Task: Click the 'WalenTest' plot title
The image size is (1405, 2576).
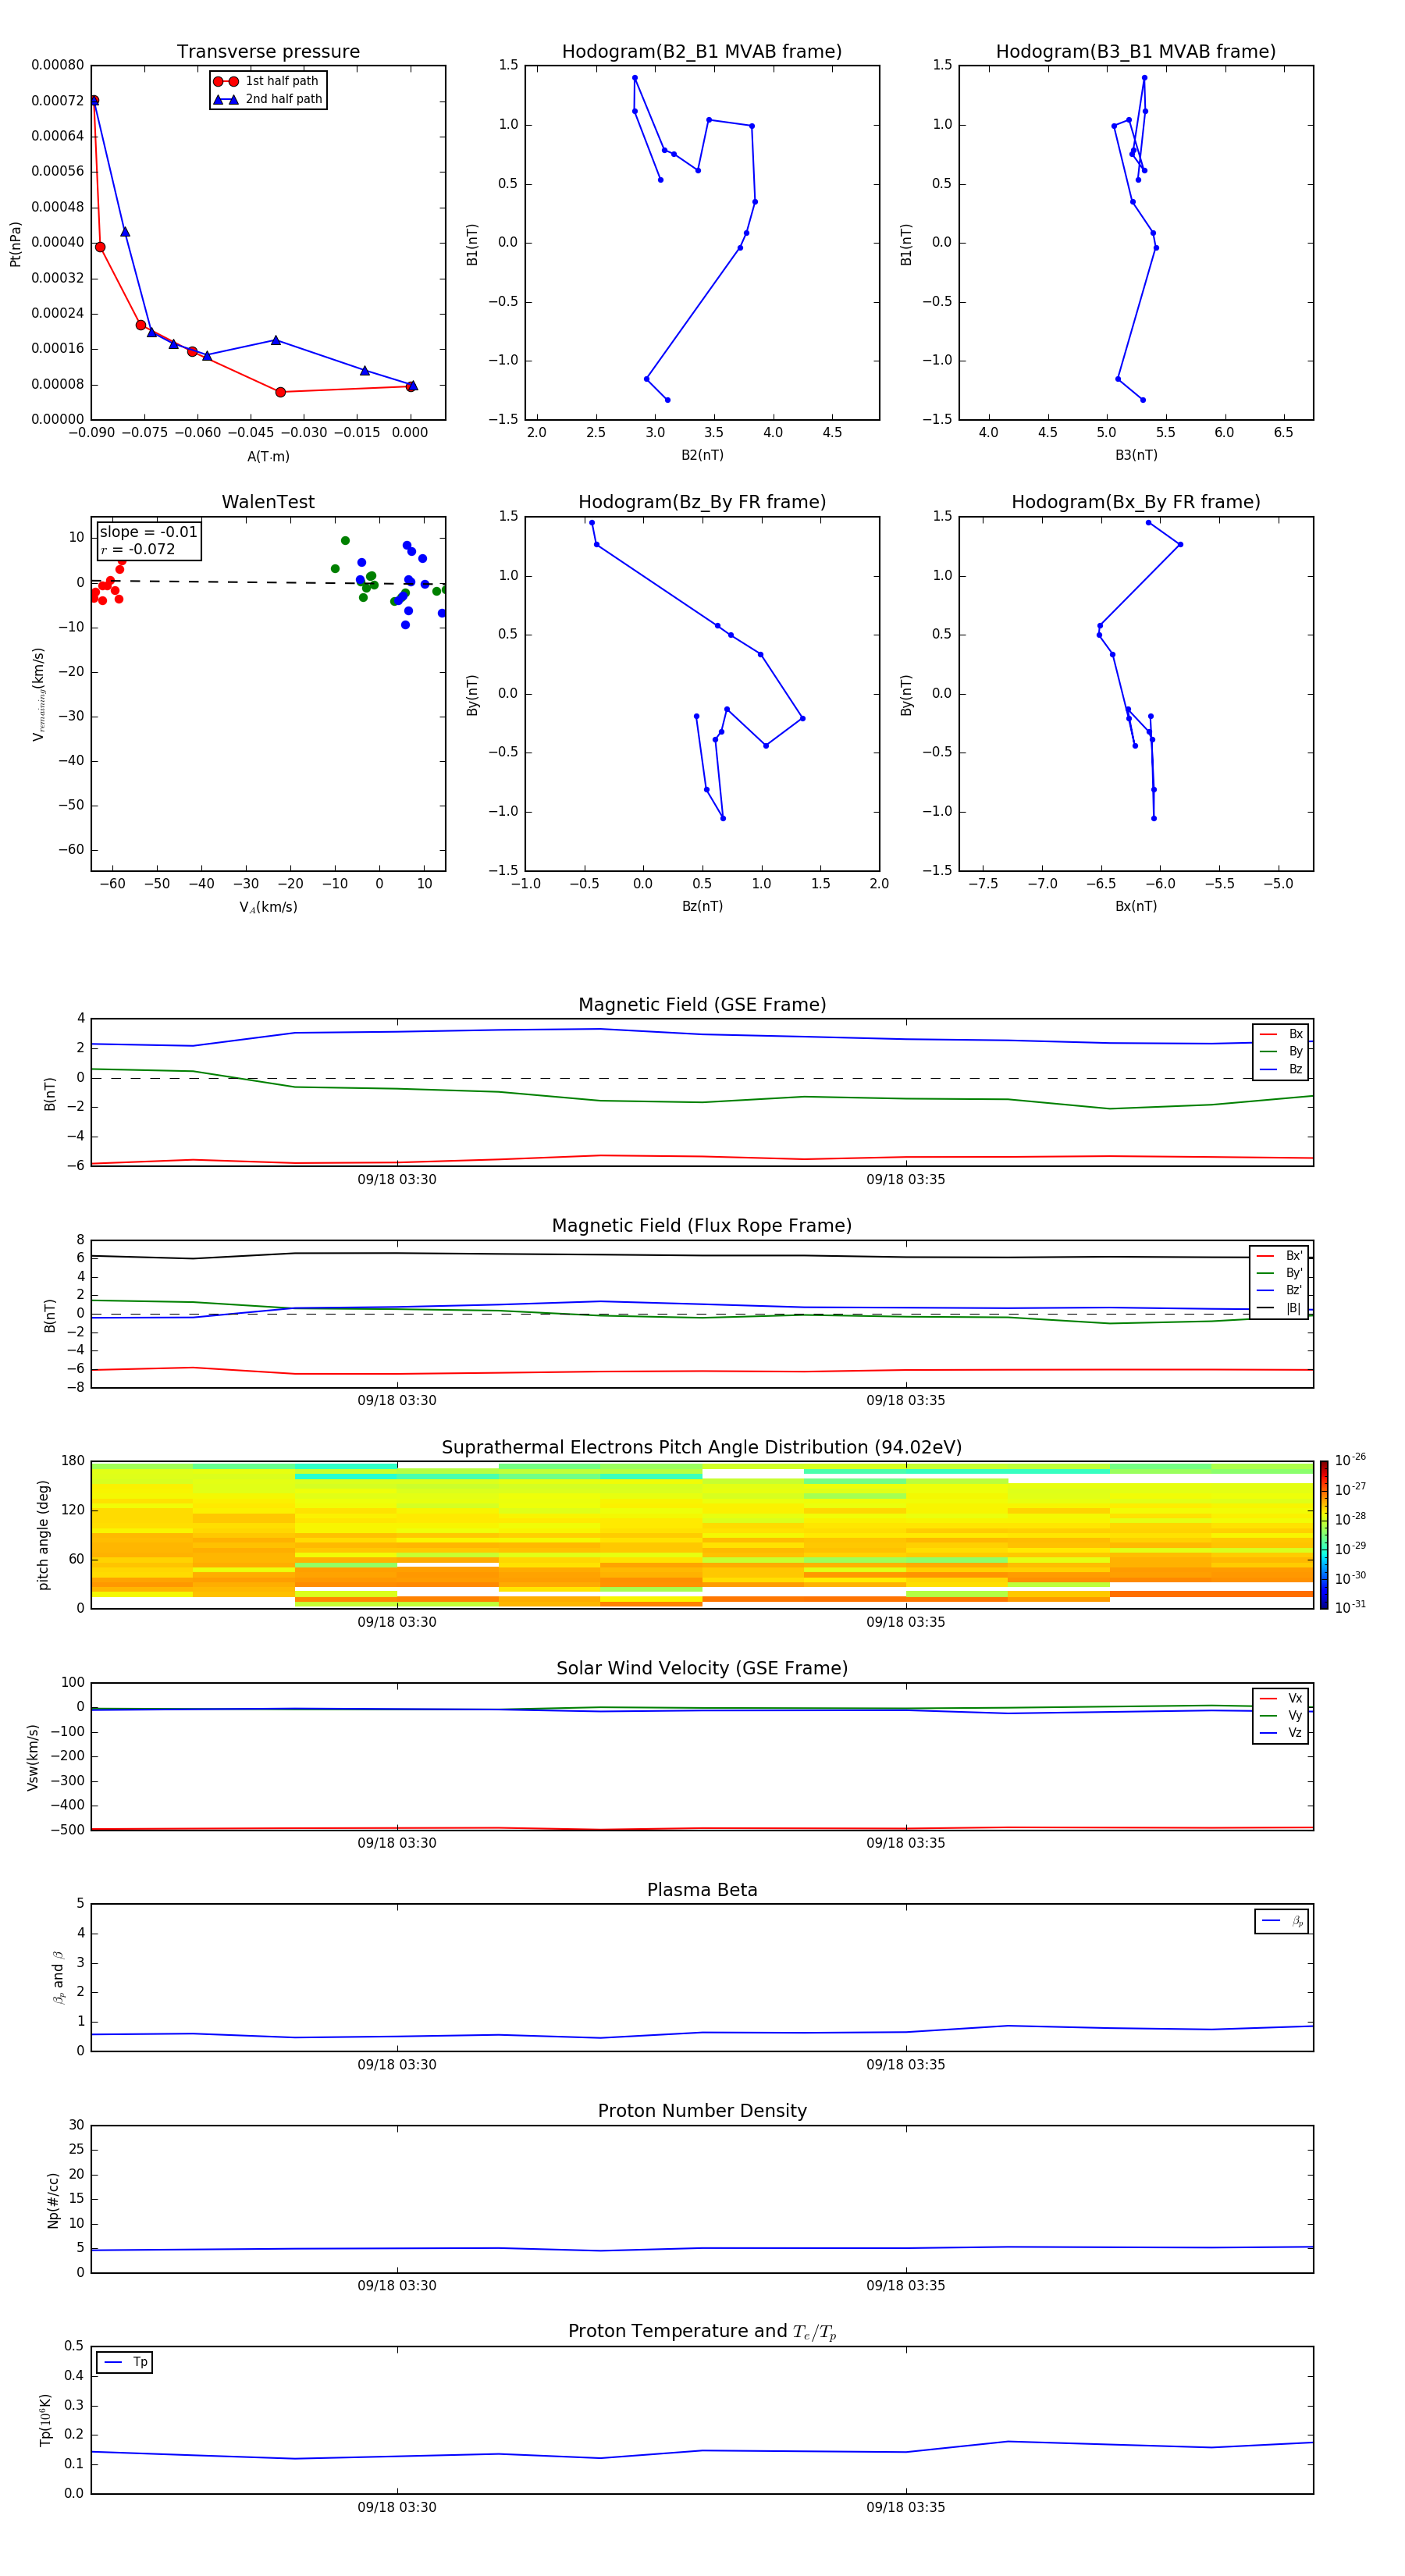Action: pyautogui.click(x=268, y=502)
